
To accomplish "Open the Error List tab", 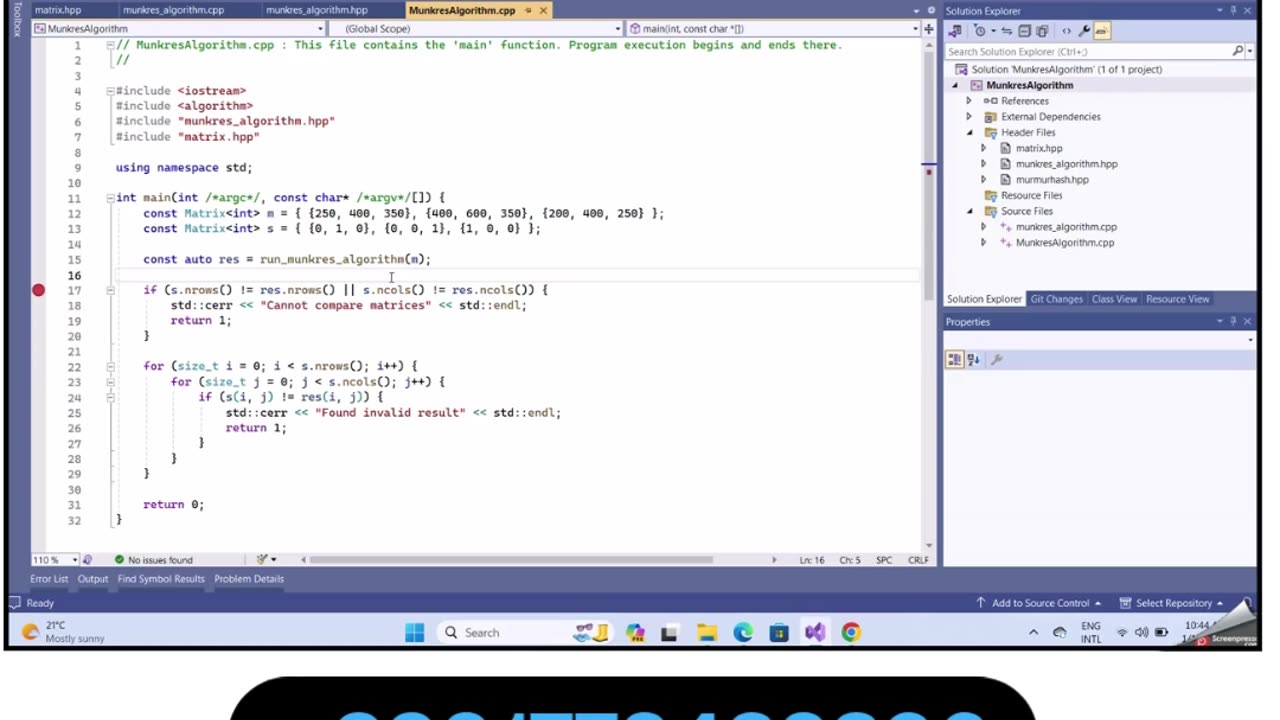I will [x=49, y=579].
